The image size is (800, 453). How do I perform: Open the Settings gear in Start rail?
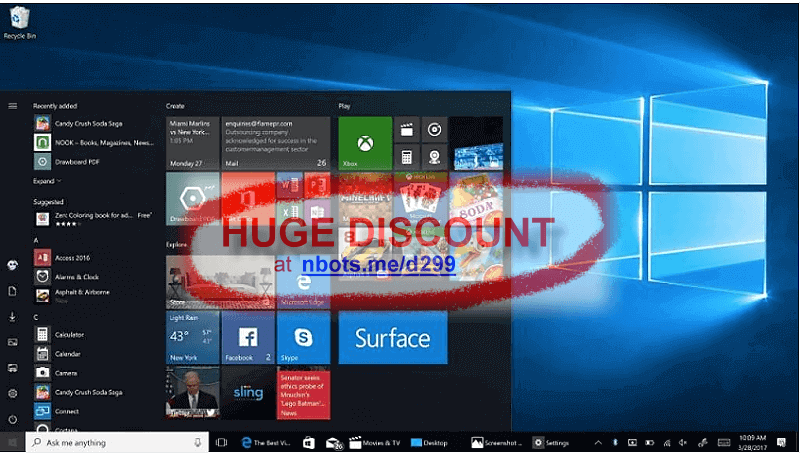13,393
